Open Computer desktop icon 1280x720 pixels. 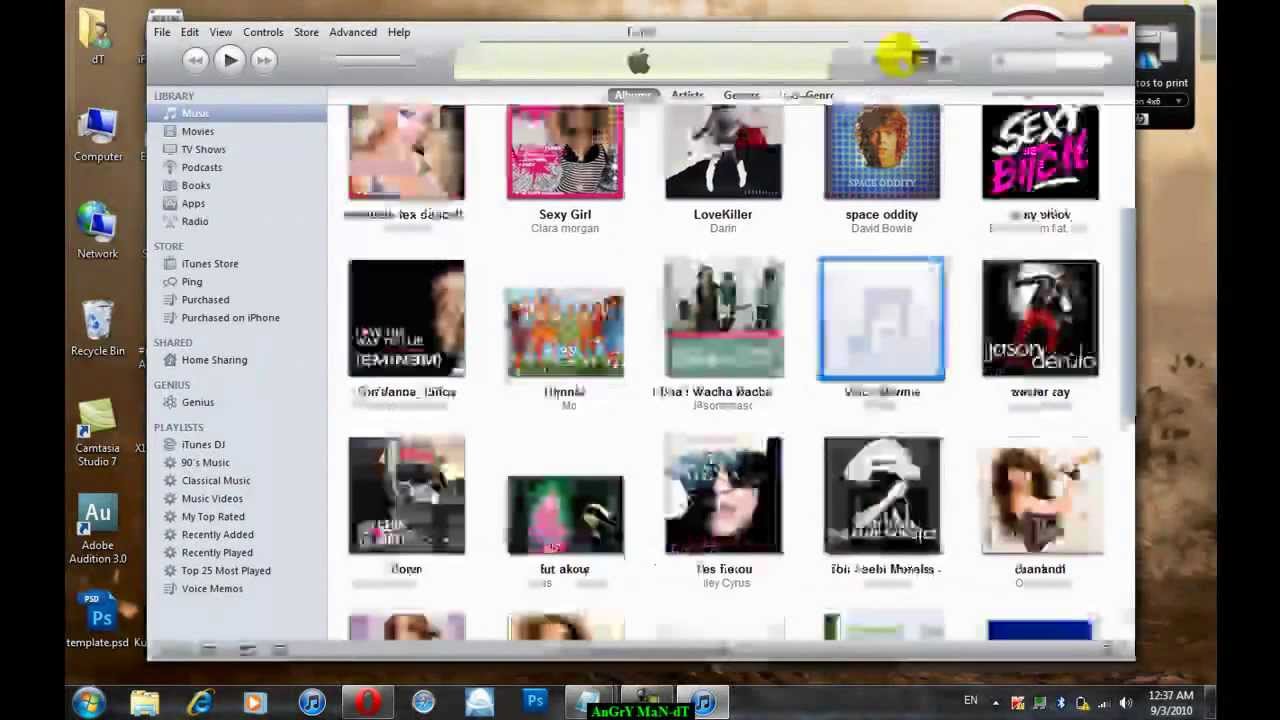[98, 134]
